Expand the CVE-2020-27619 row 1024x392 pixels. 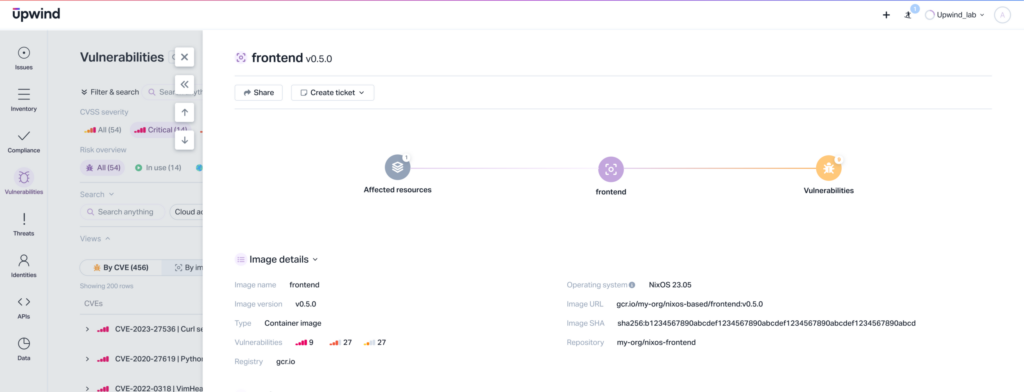point(87,359)
